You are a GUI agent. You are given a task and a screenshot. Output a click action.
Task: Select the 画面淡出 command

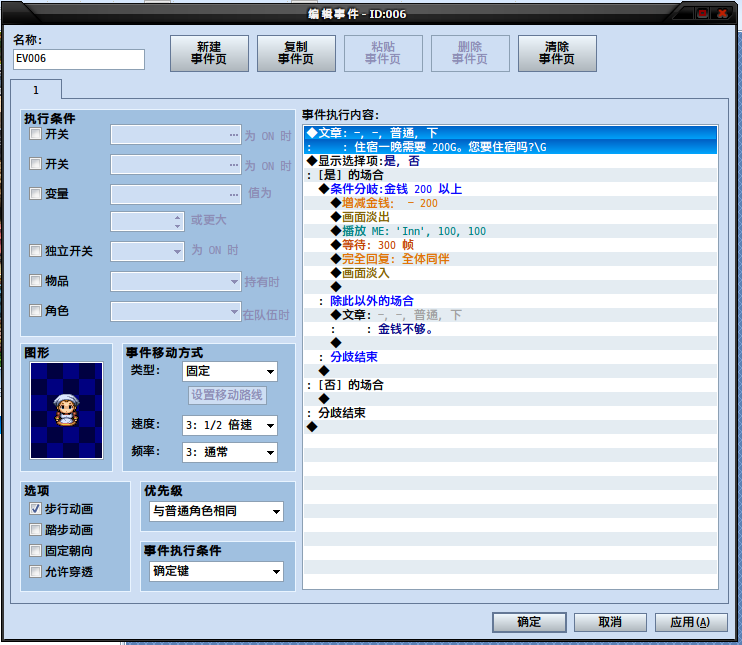click(x=510, y=217)
